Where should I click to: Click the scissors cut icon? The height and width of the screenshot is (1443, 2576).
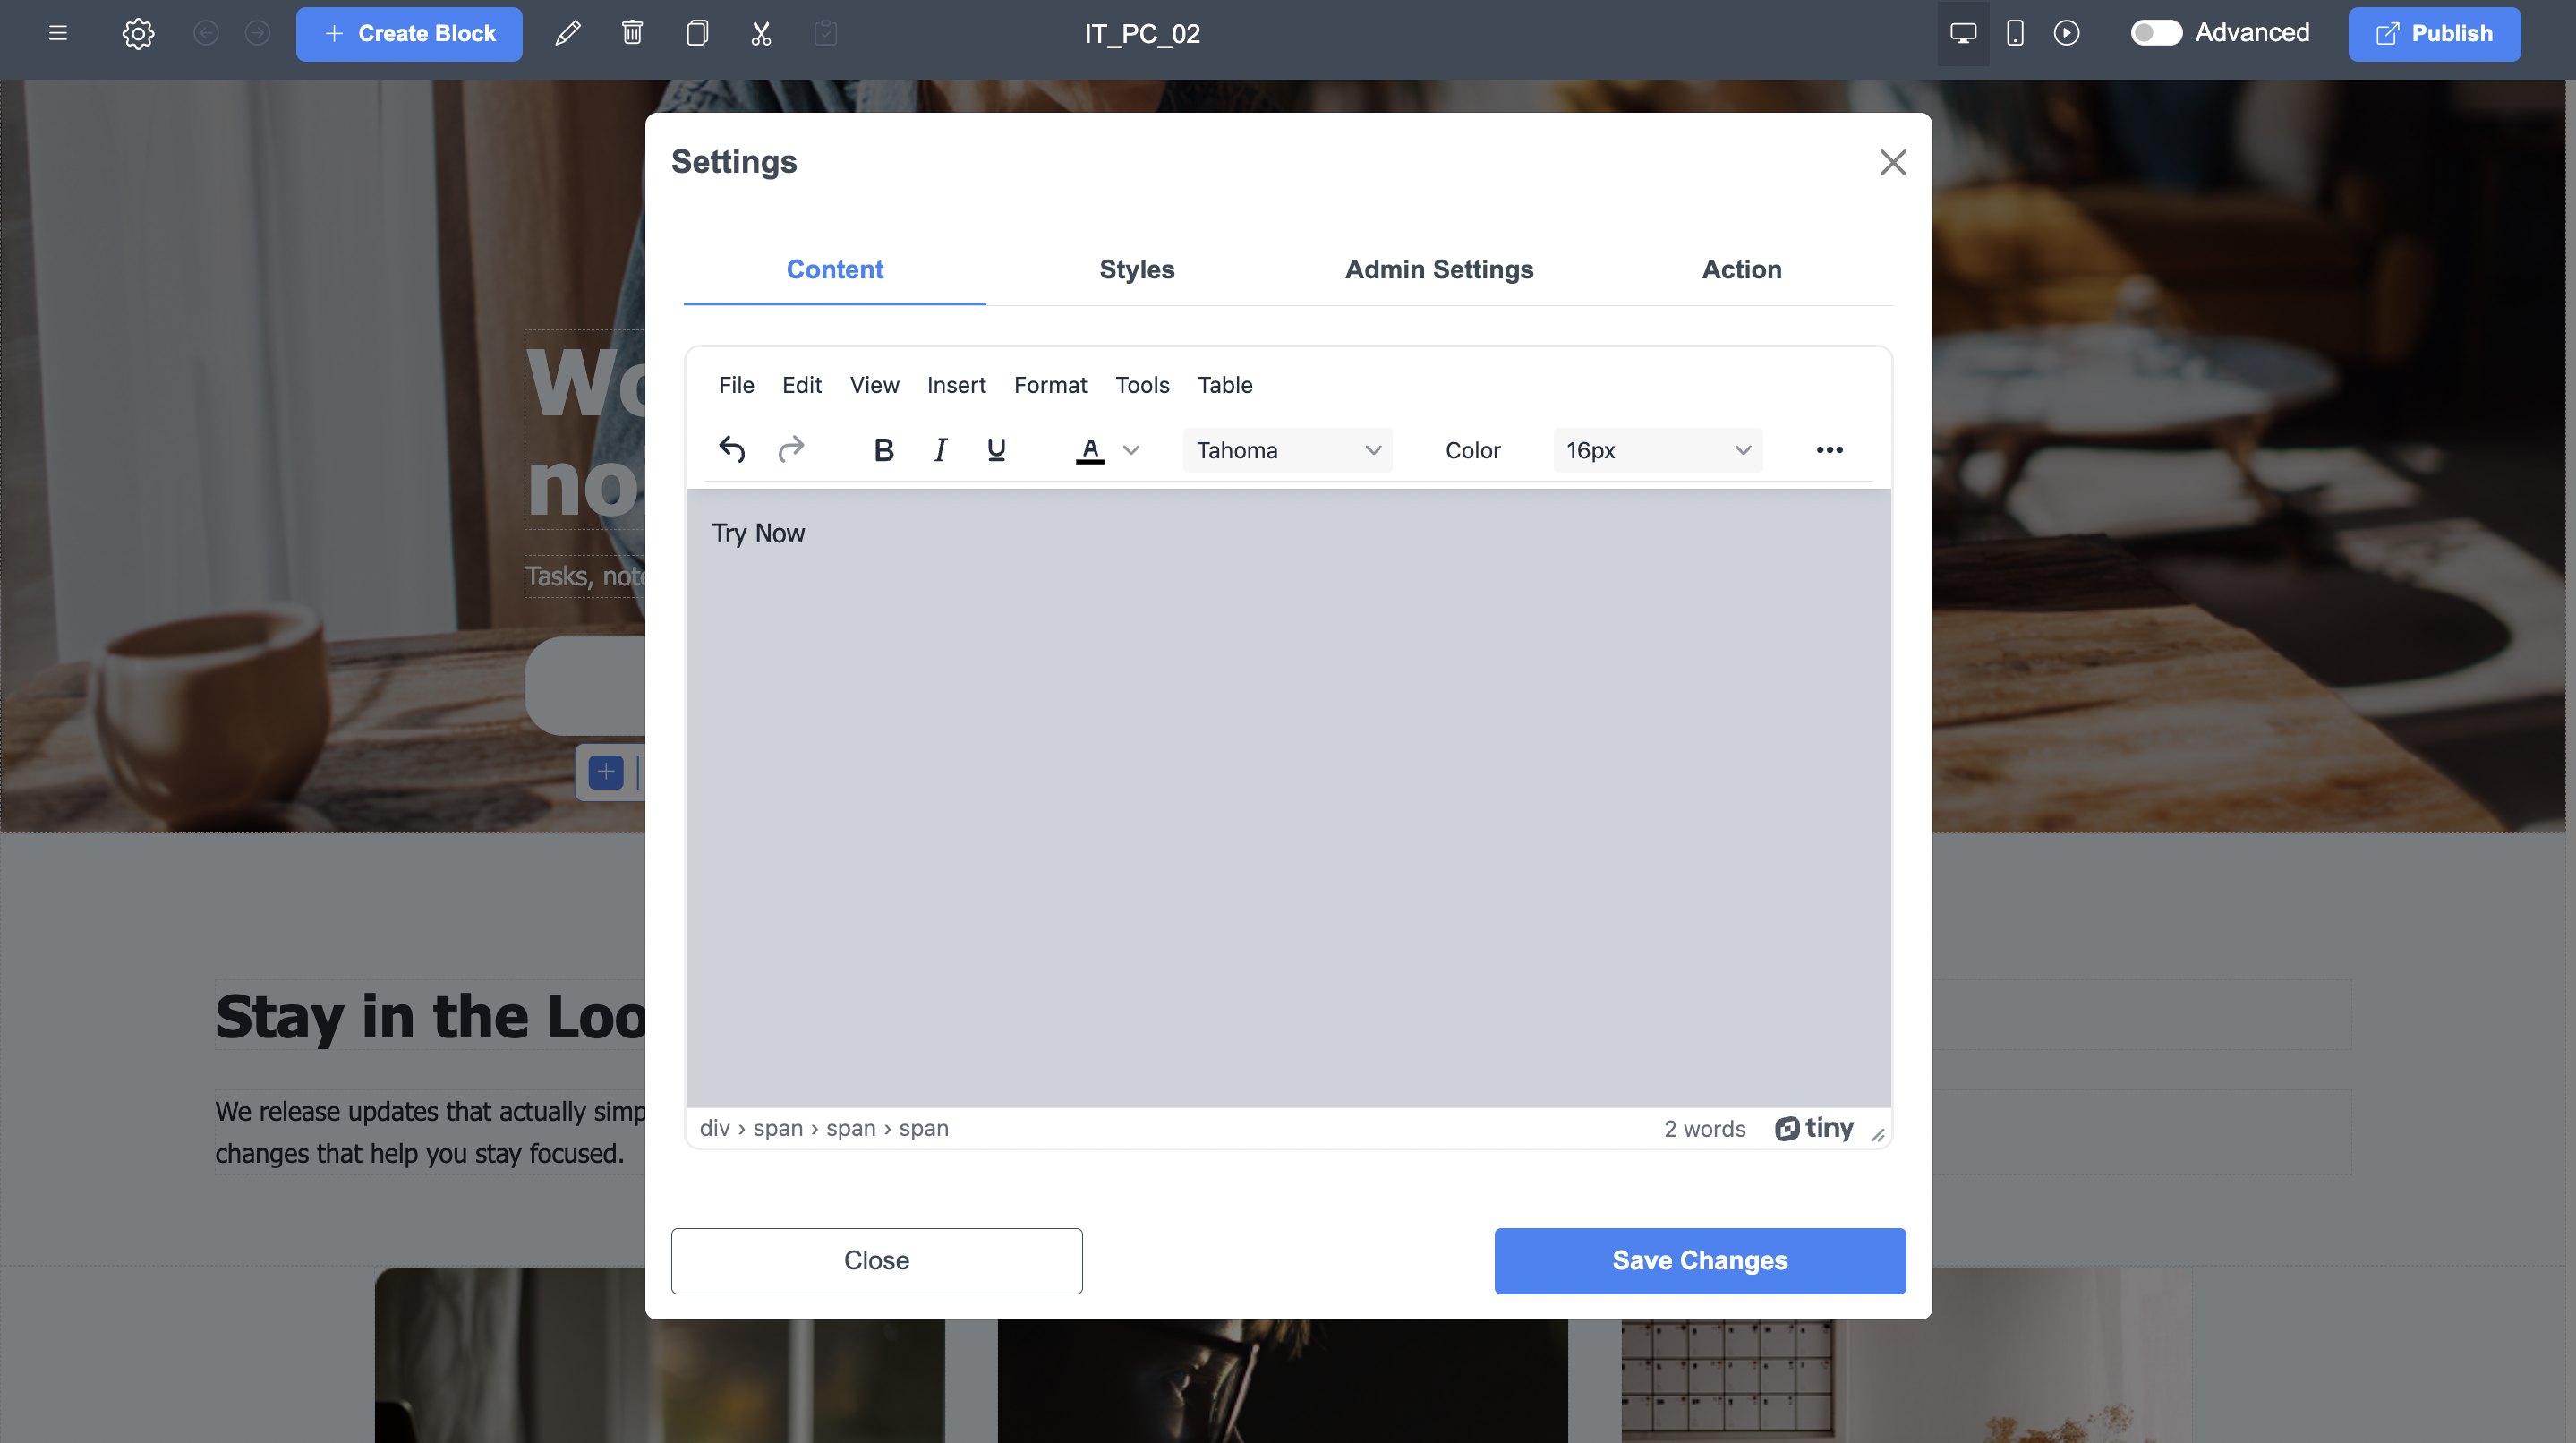(x=761, y=33)
